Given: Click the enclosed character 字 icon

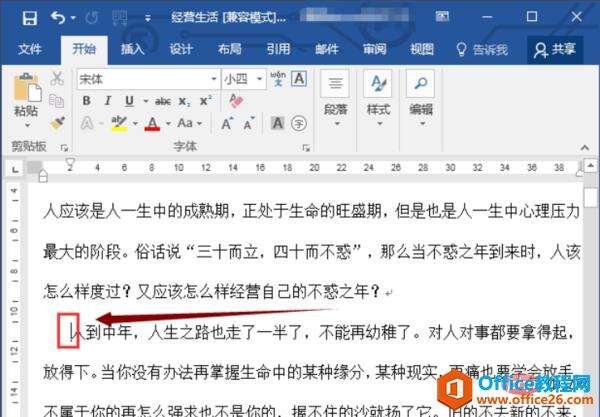Looking at the screenshot, I should (x=299, y=124).
